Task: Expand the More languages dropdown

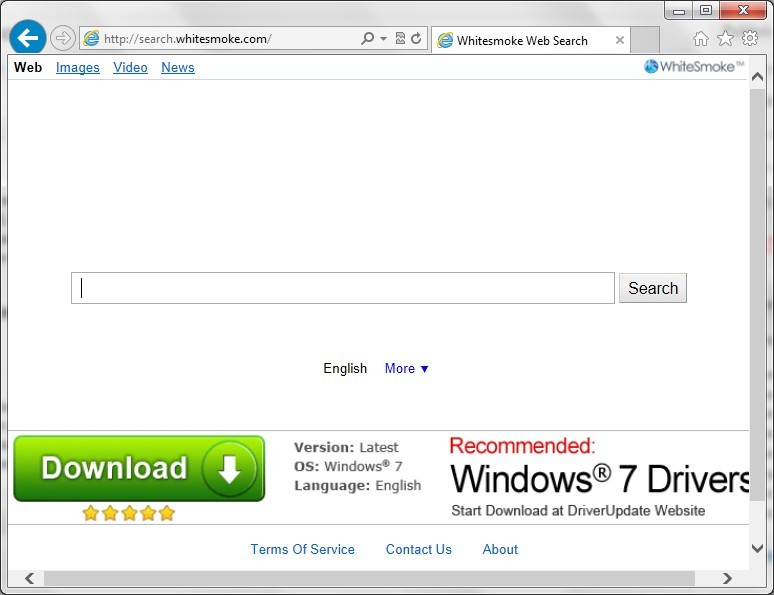Action: coord(406,368)
